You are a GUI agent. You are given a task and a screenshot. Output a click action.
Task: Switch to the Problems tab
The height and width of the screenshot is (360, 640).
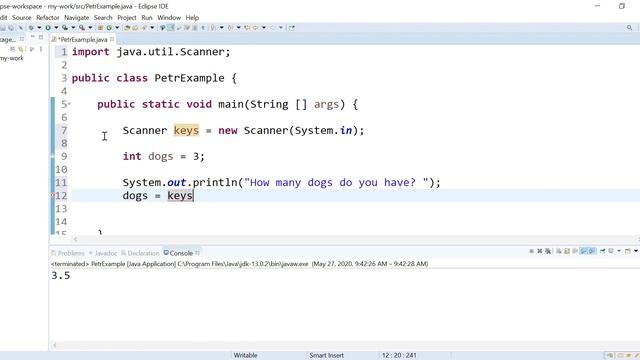[x=68, y=253]
